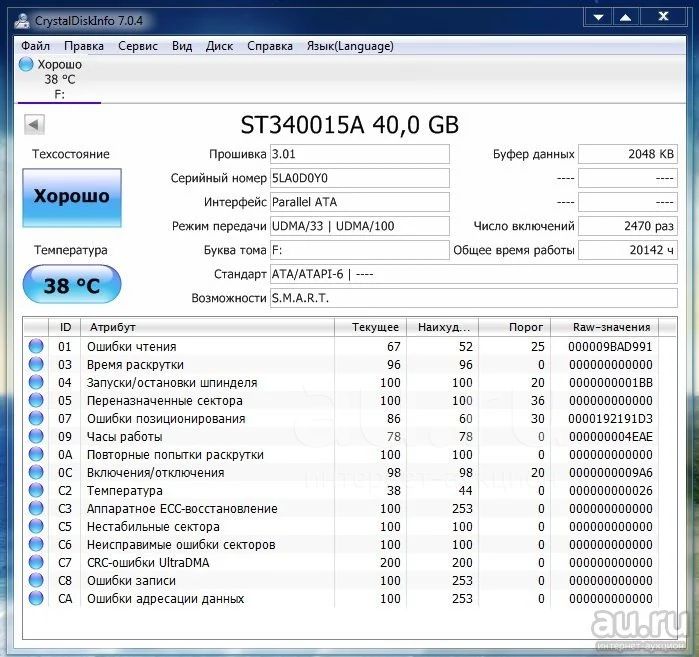Click the status icon for Нестабильные сектора row
The height and width of the screenshot is (657, 699).
(x=36, y=527)
